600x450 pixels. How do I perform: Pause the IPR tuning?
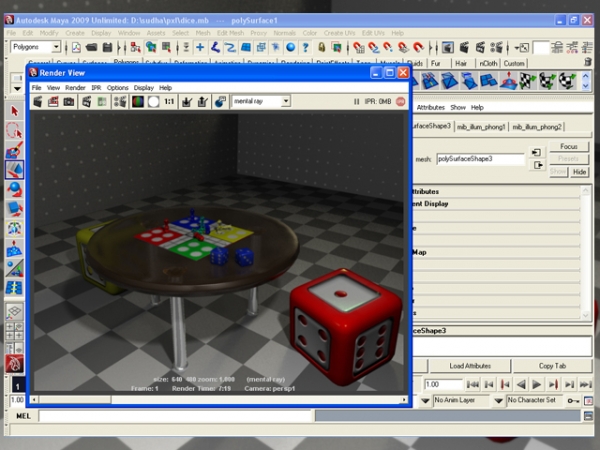click(x=356, y=102)
